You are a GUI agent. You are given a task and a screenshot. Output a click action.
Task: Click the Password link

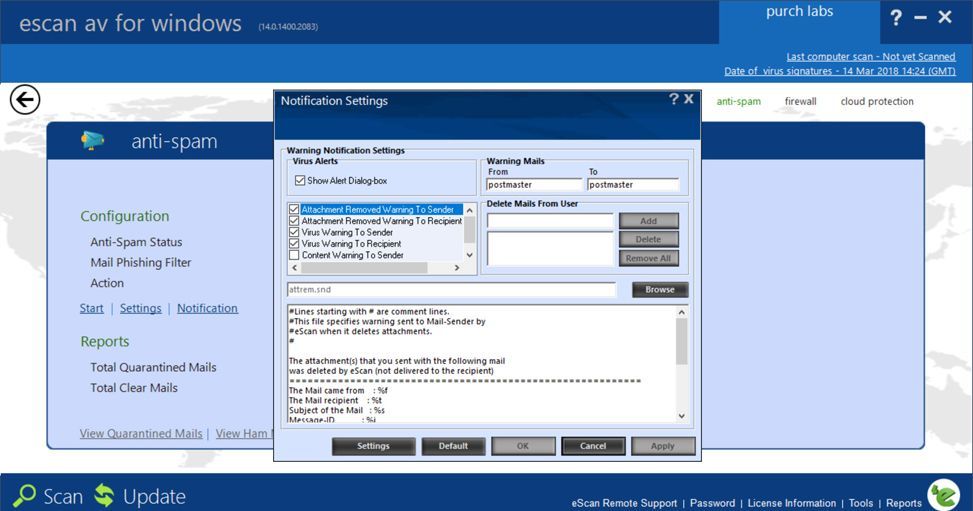click(712, 503)
